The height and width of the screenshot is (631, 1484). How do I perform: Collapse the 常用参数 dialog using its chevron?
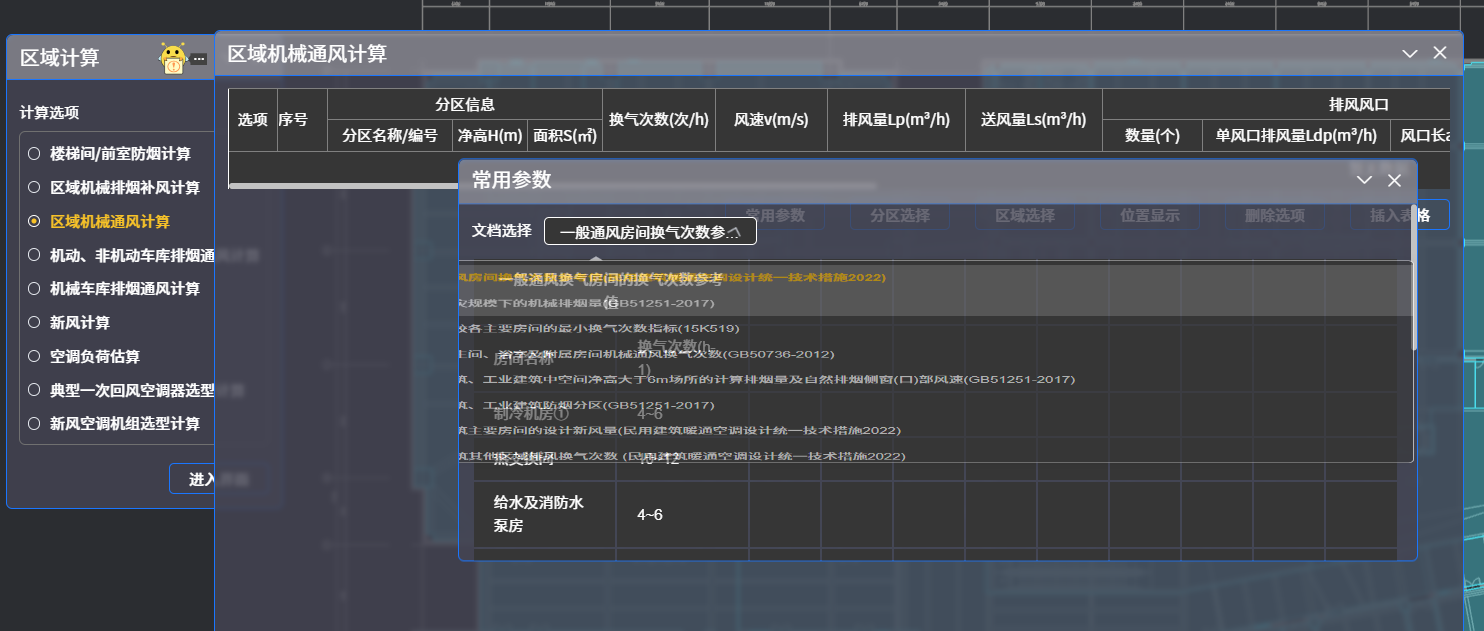click(1364, 180)
